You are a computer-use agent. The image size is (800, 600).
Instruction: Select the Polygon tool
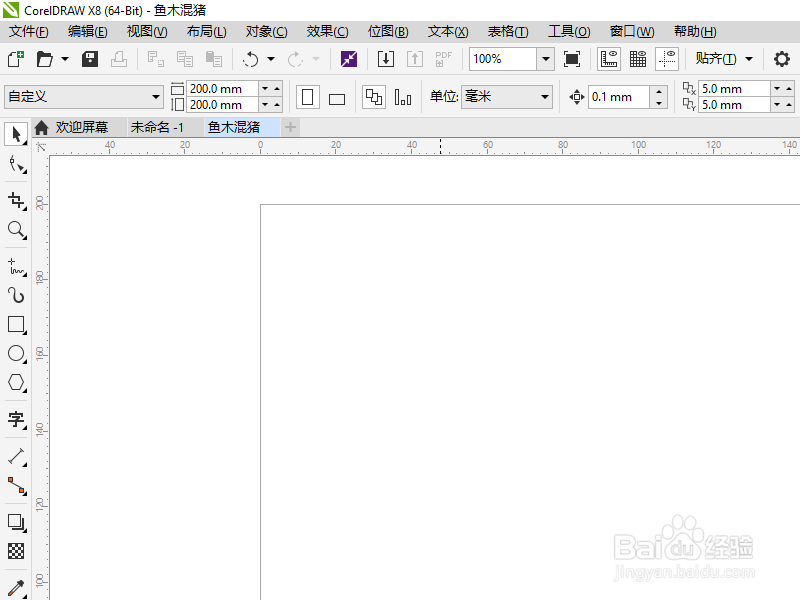click(x=16, y=383)
